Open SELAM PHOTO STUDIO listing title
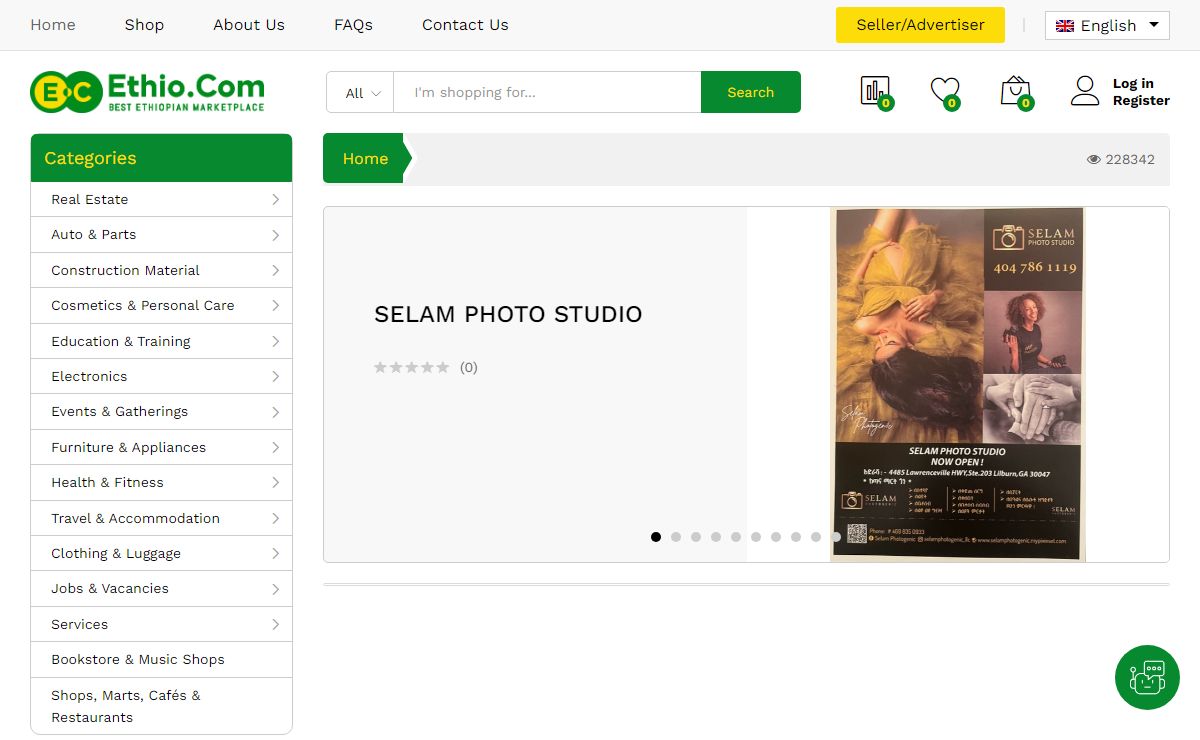Viewport: 1200px width, 740px height. pos(508,314)
